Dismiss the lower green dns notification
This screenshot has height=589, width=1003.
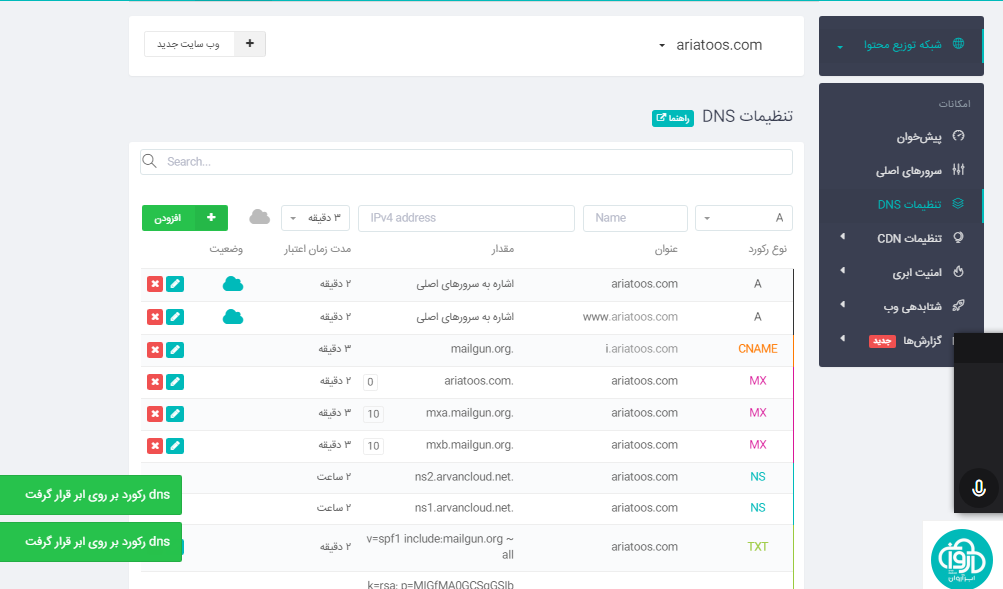(x=91, y=542)
